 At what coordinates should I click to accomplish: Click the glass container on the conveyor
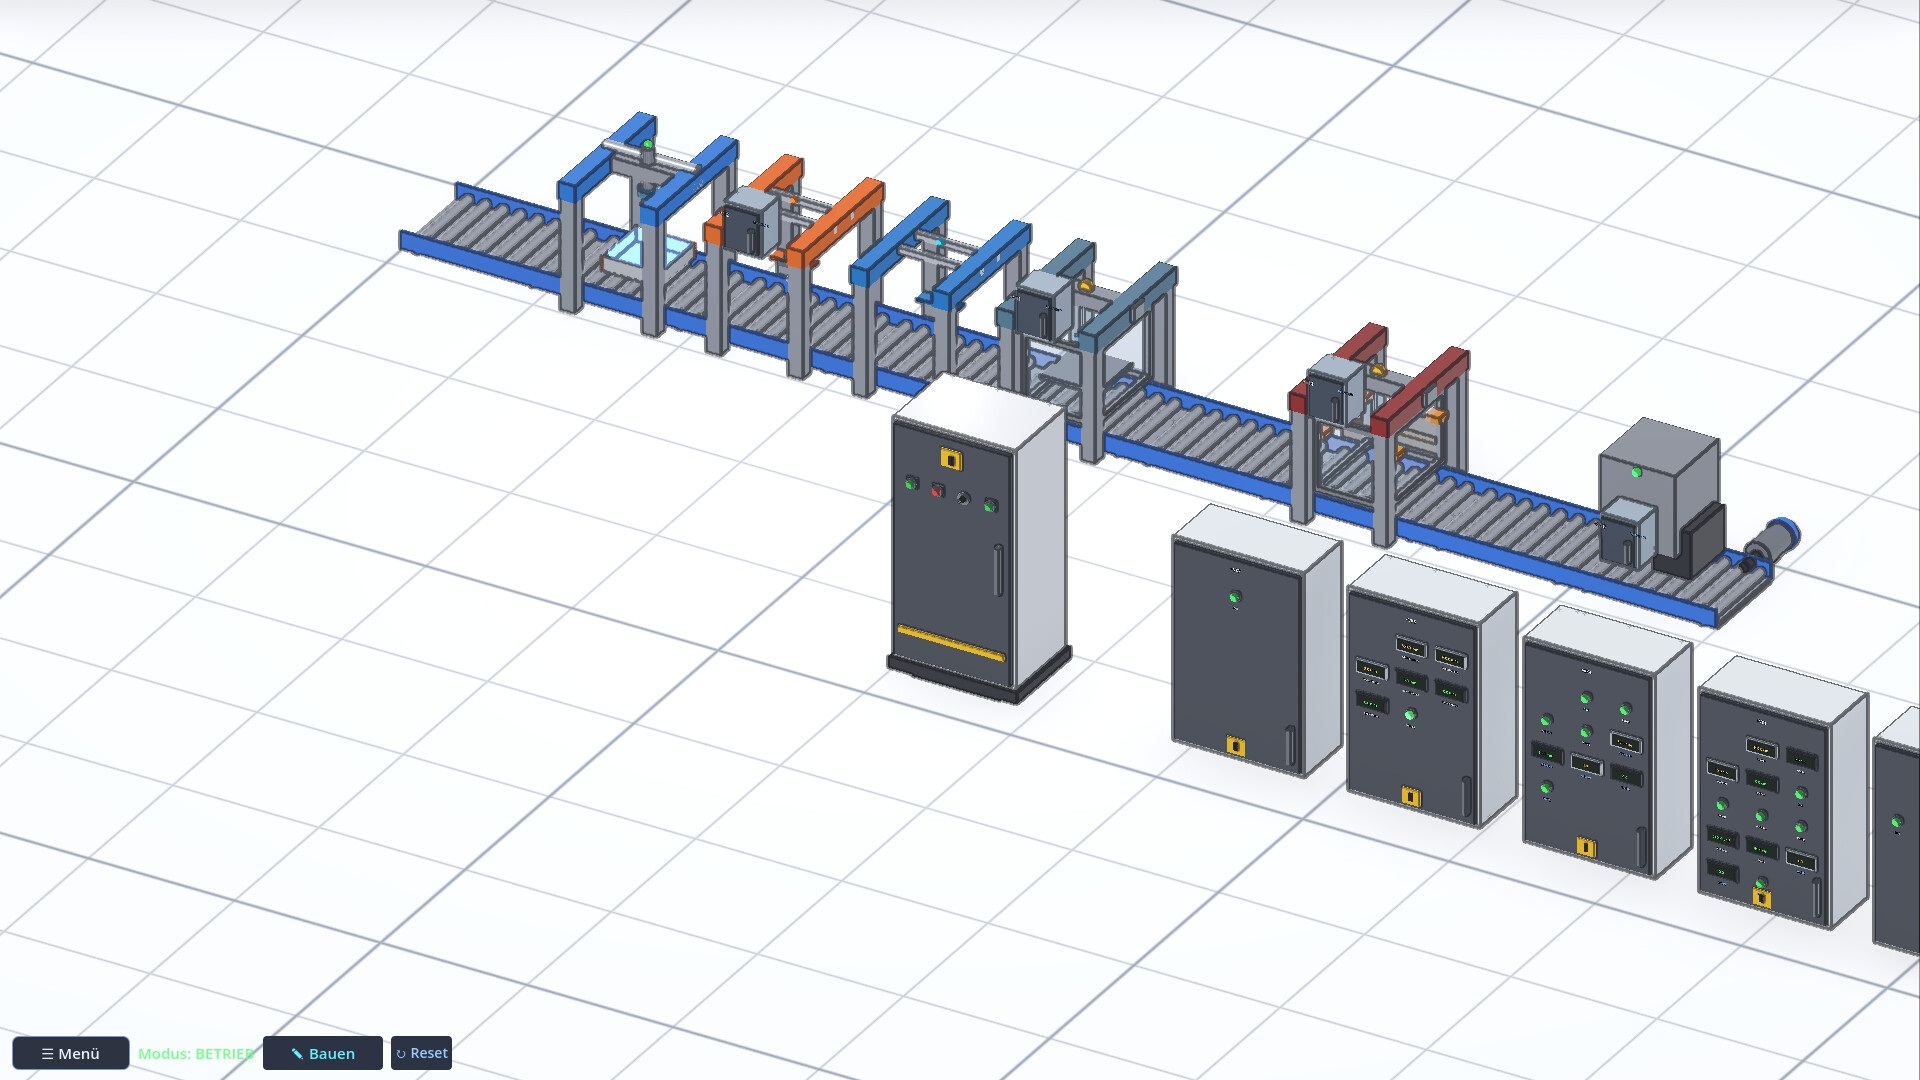[648, 253]
